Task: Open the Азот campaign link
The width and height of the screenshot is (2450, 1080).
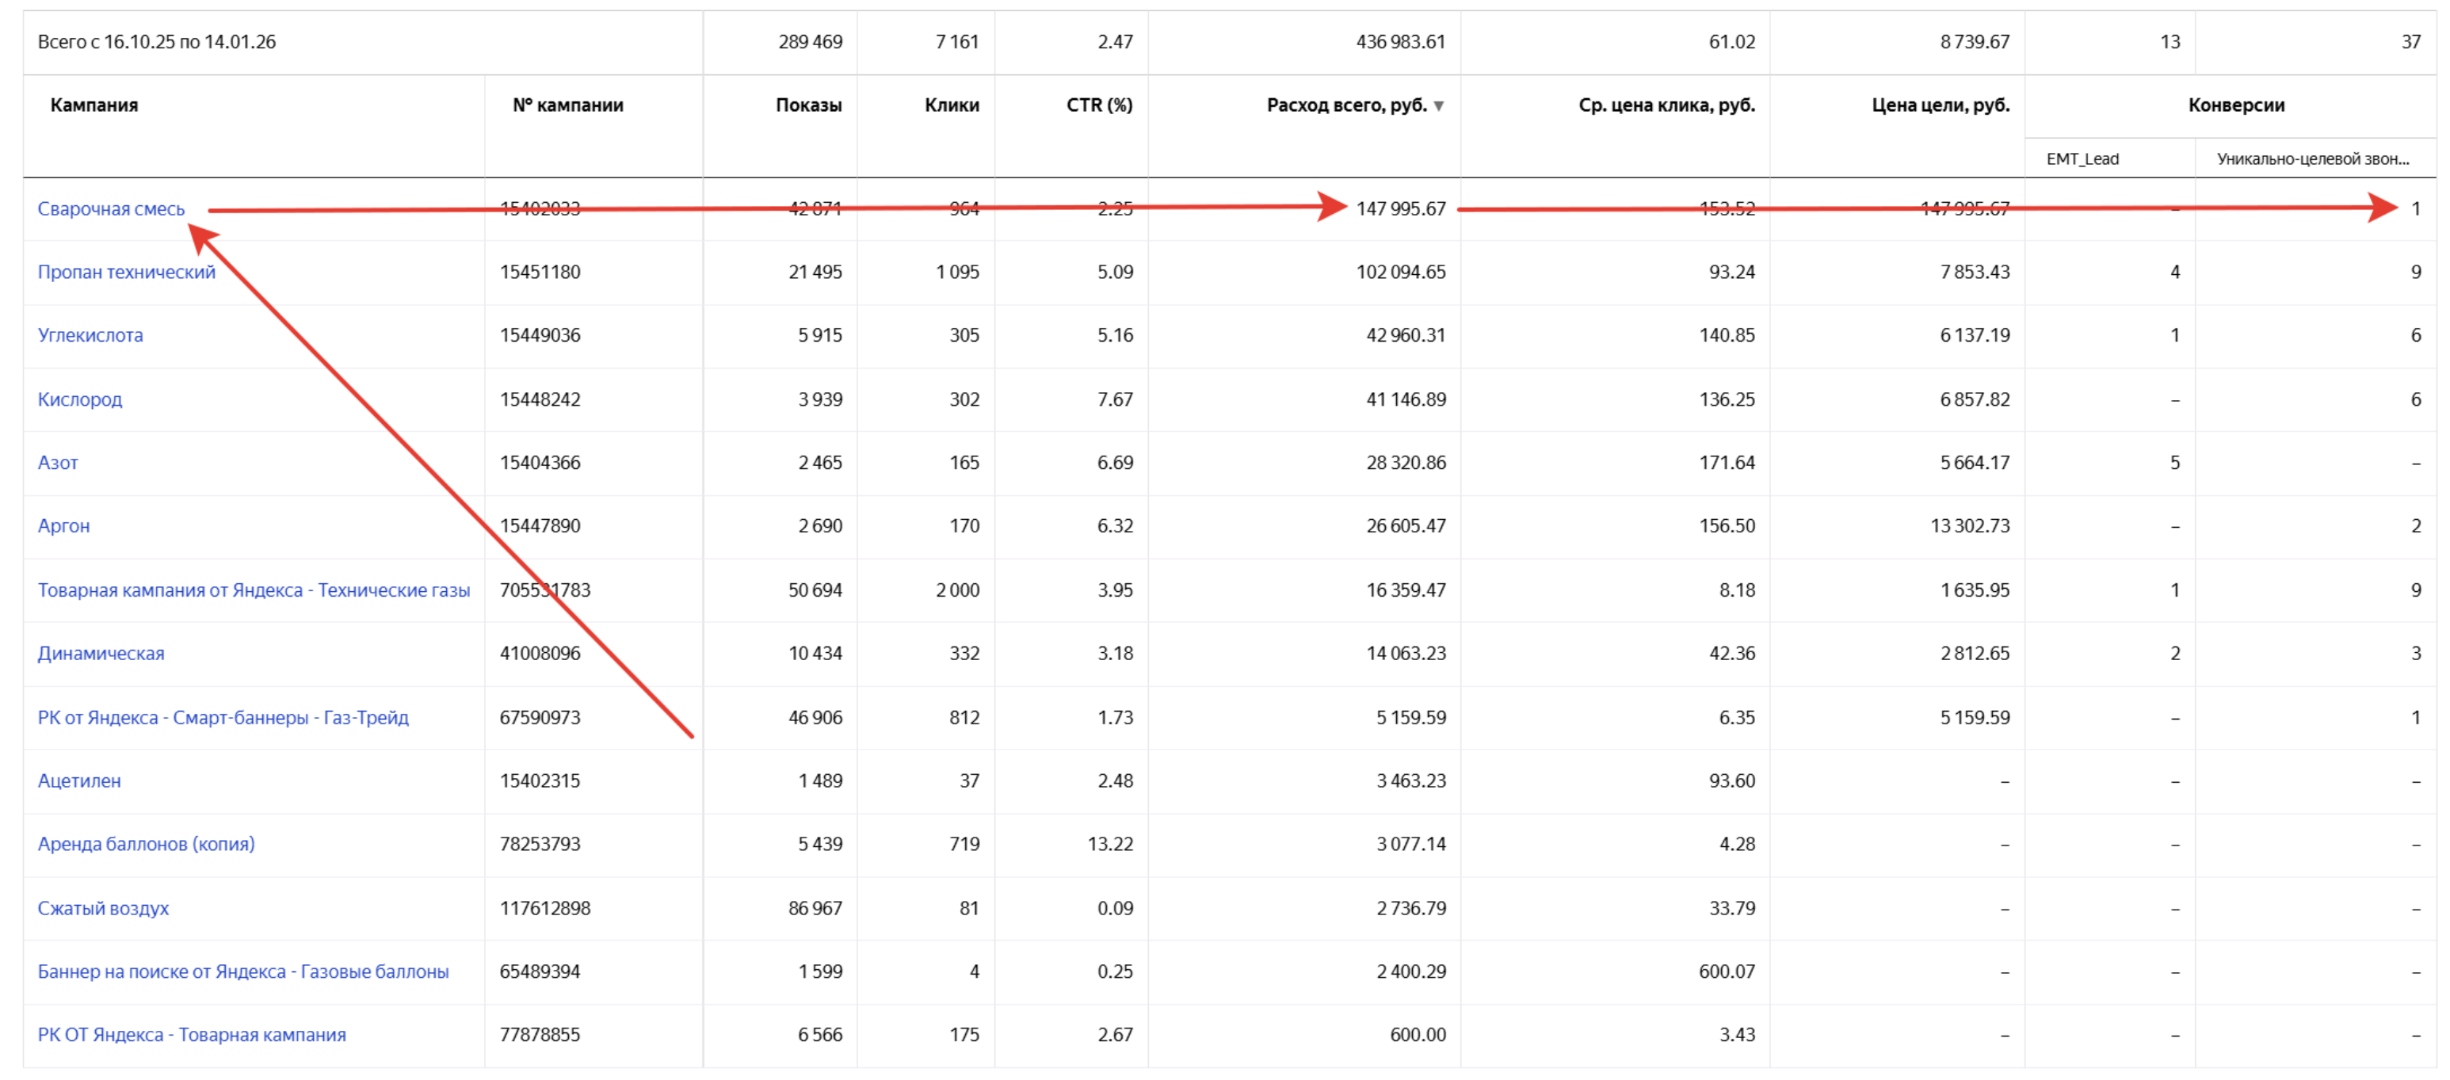Action: pyautogui.click(x=58, y=463)
